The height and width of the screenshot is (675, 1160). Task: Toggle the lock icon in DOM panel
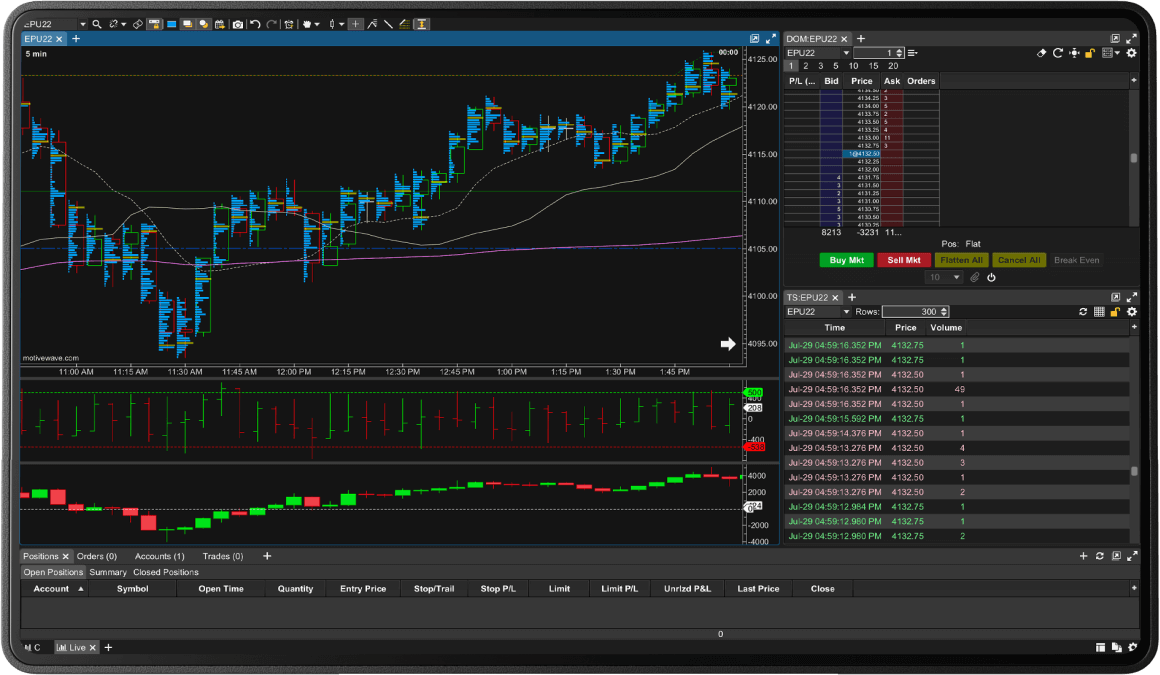(1090, 53)
